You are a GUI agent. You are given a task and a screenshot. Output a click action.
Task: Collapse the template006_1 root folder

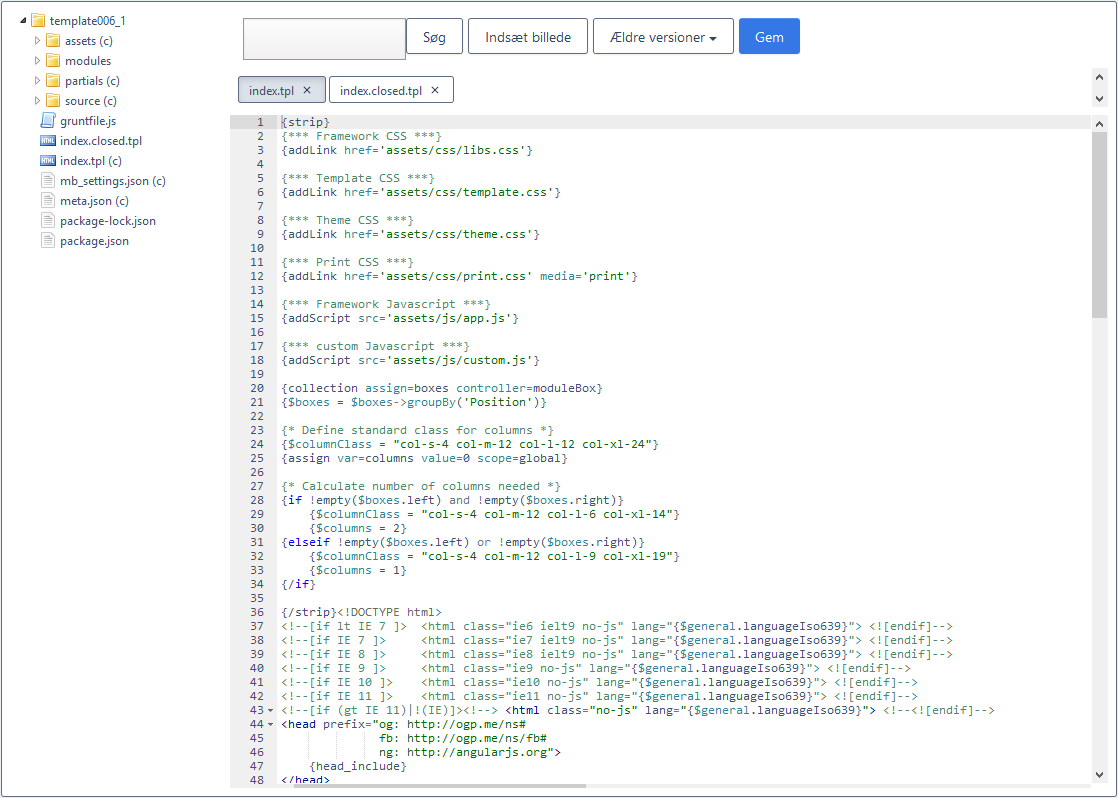23,21
